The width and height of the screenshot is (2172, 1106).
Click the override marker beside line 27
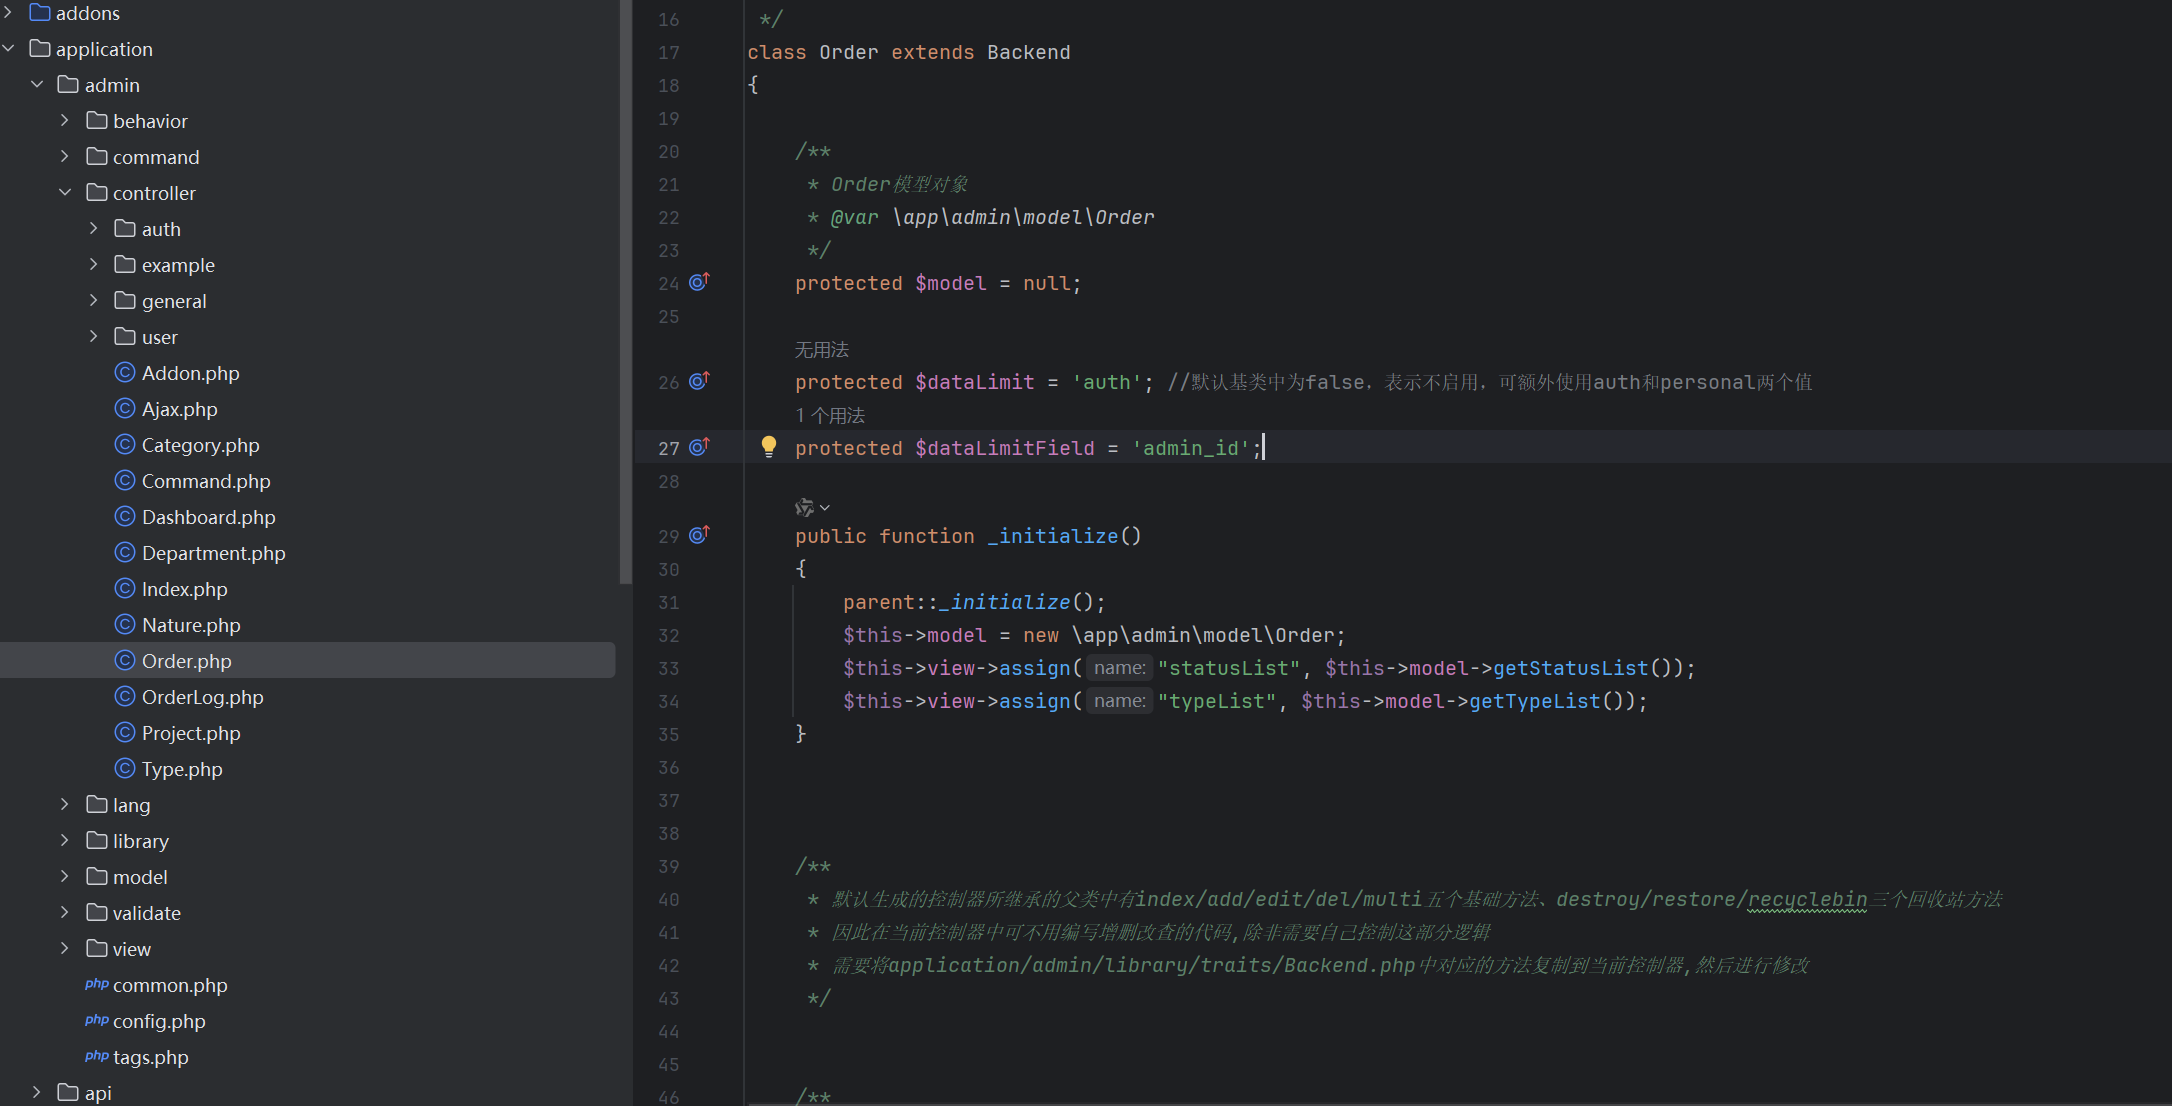699,447
